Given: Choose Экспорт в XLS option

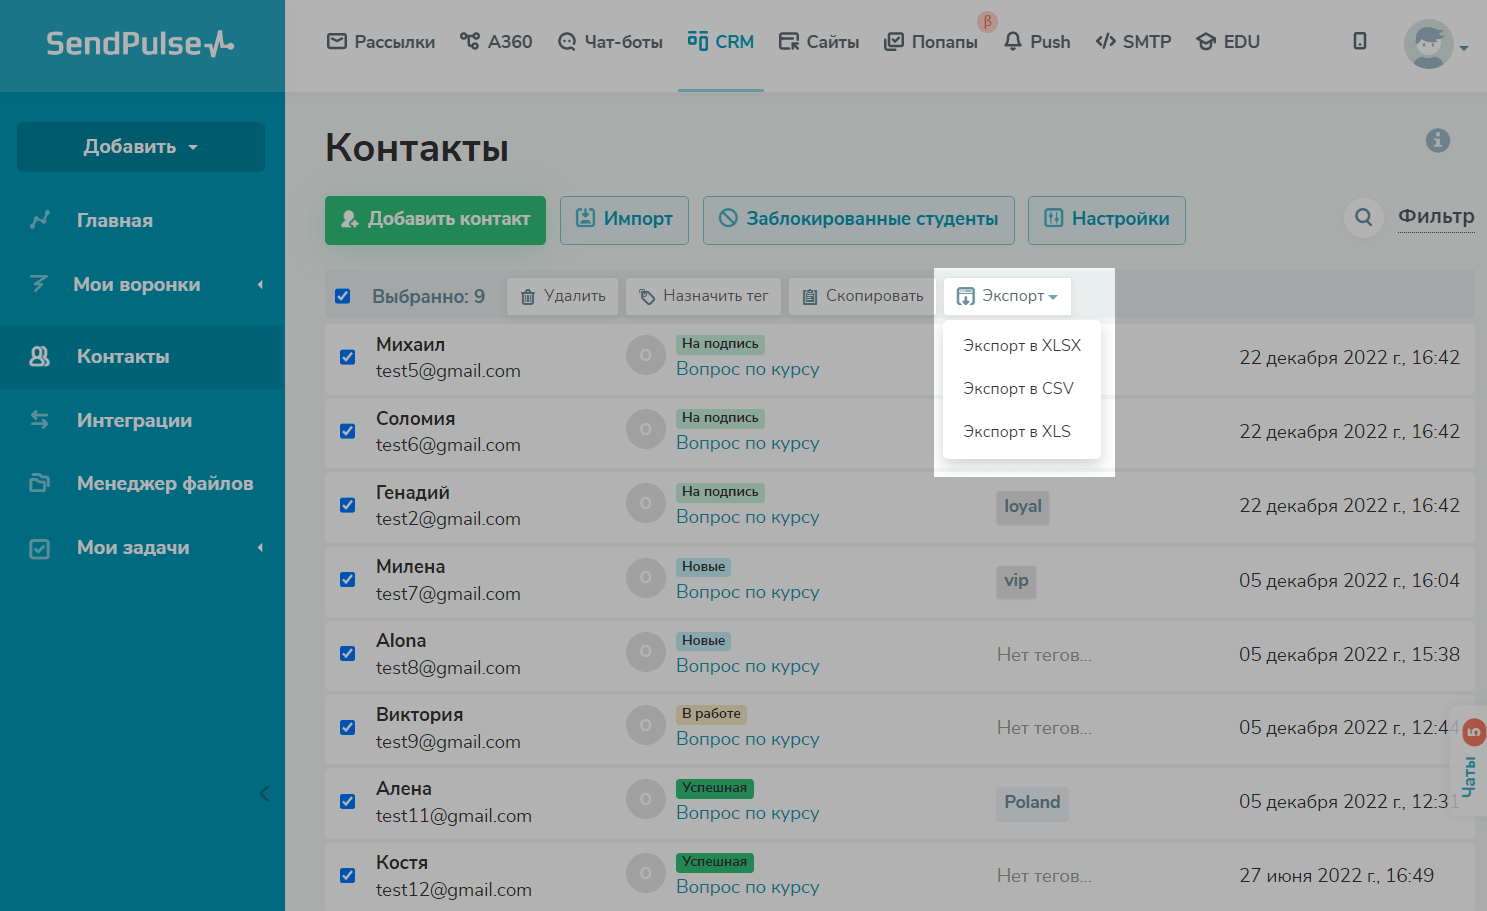Looking at the screenshot, I should [1022, 431].
